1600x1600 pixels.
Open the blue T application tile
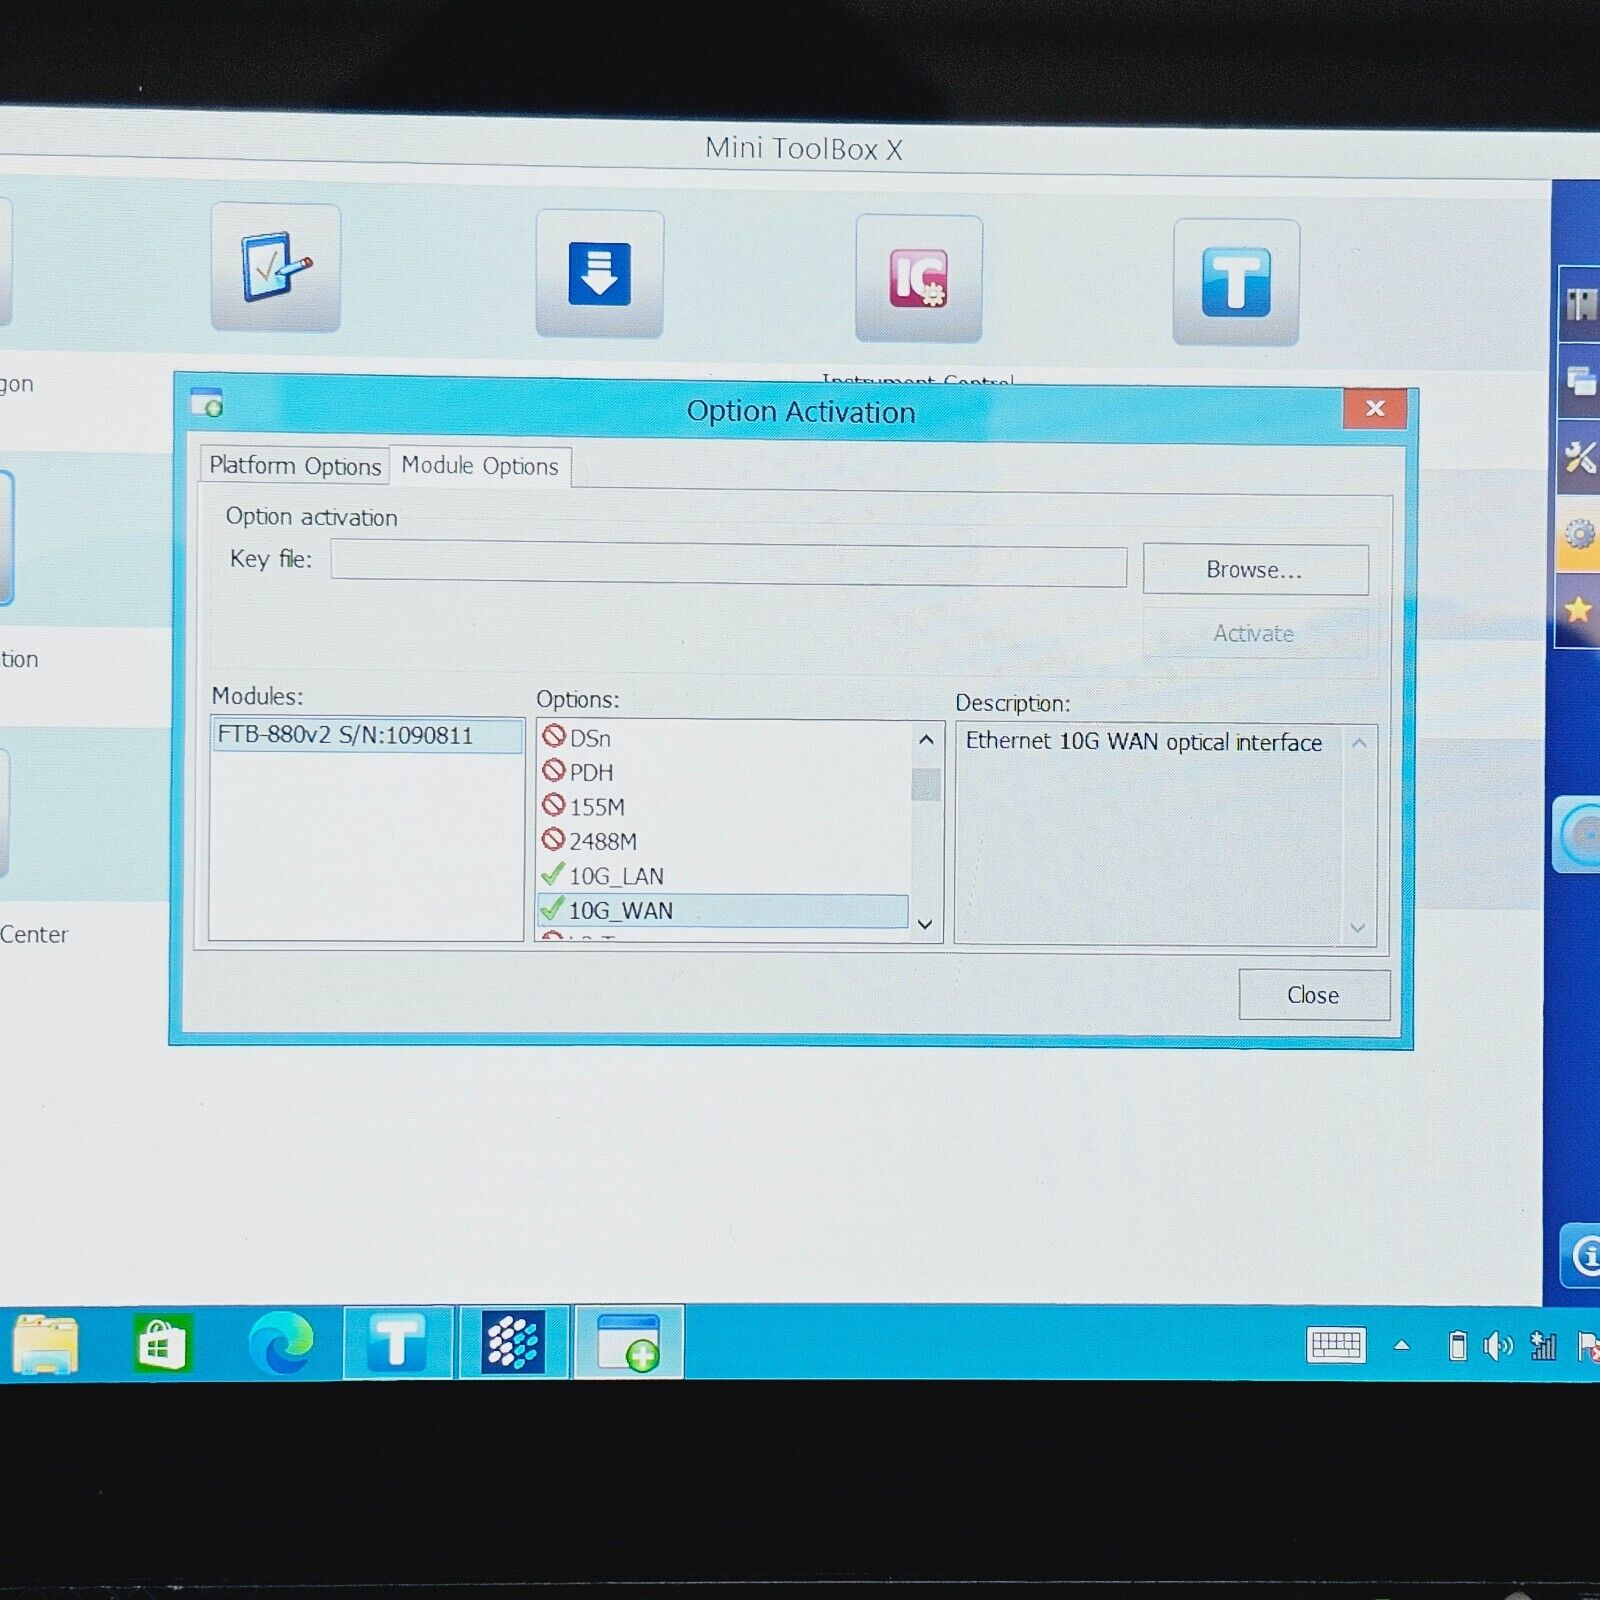1235,283
